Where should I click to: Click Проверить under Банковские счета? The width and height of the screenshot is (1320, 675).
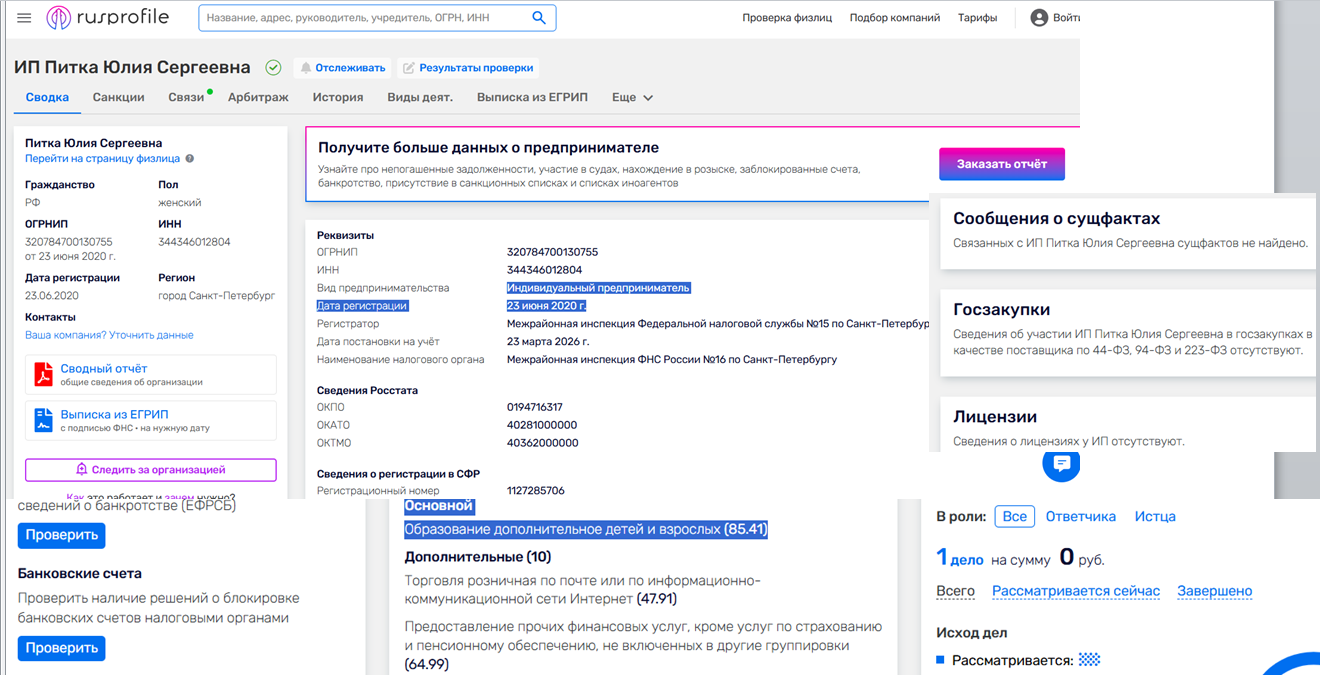[61, 648]
